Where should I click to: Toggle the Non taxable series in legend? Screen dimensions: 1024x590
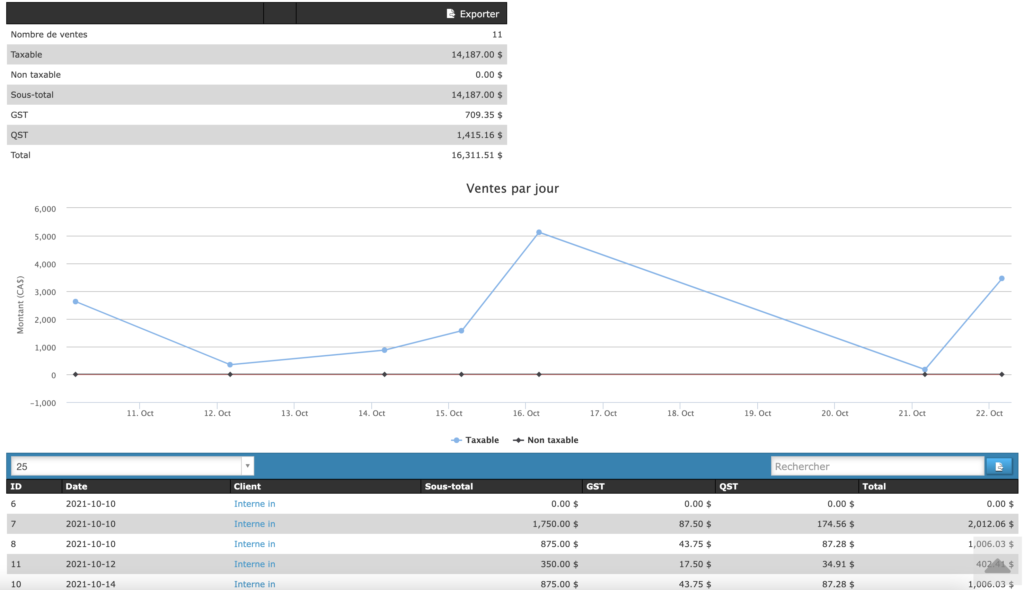545,440
